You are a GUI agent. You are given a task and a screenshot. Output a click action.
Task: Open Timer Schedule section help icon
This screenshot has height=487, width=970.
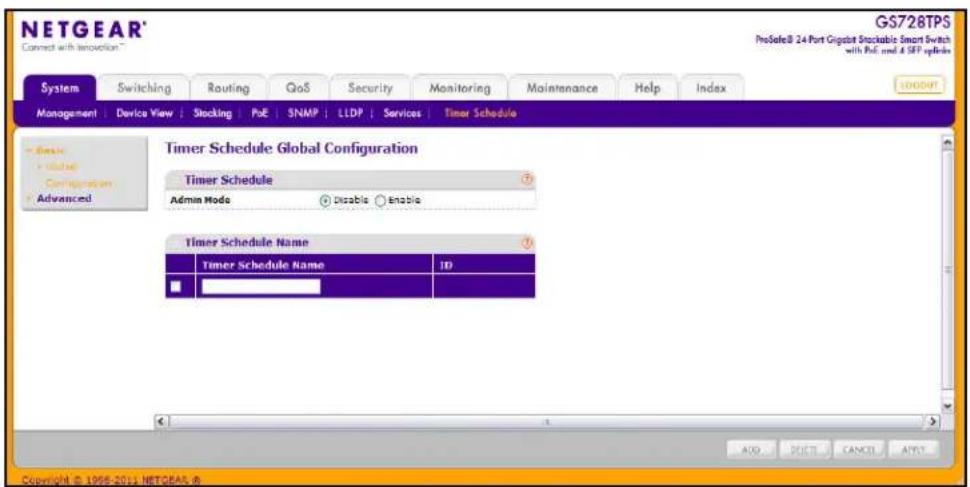point(528,180)
